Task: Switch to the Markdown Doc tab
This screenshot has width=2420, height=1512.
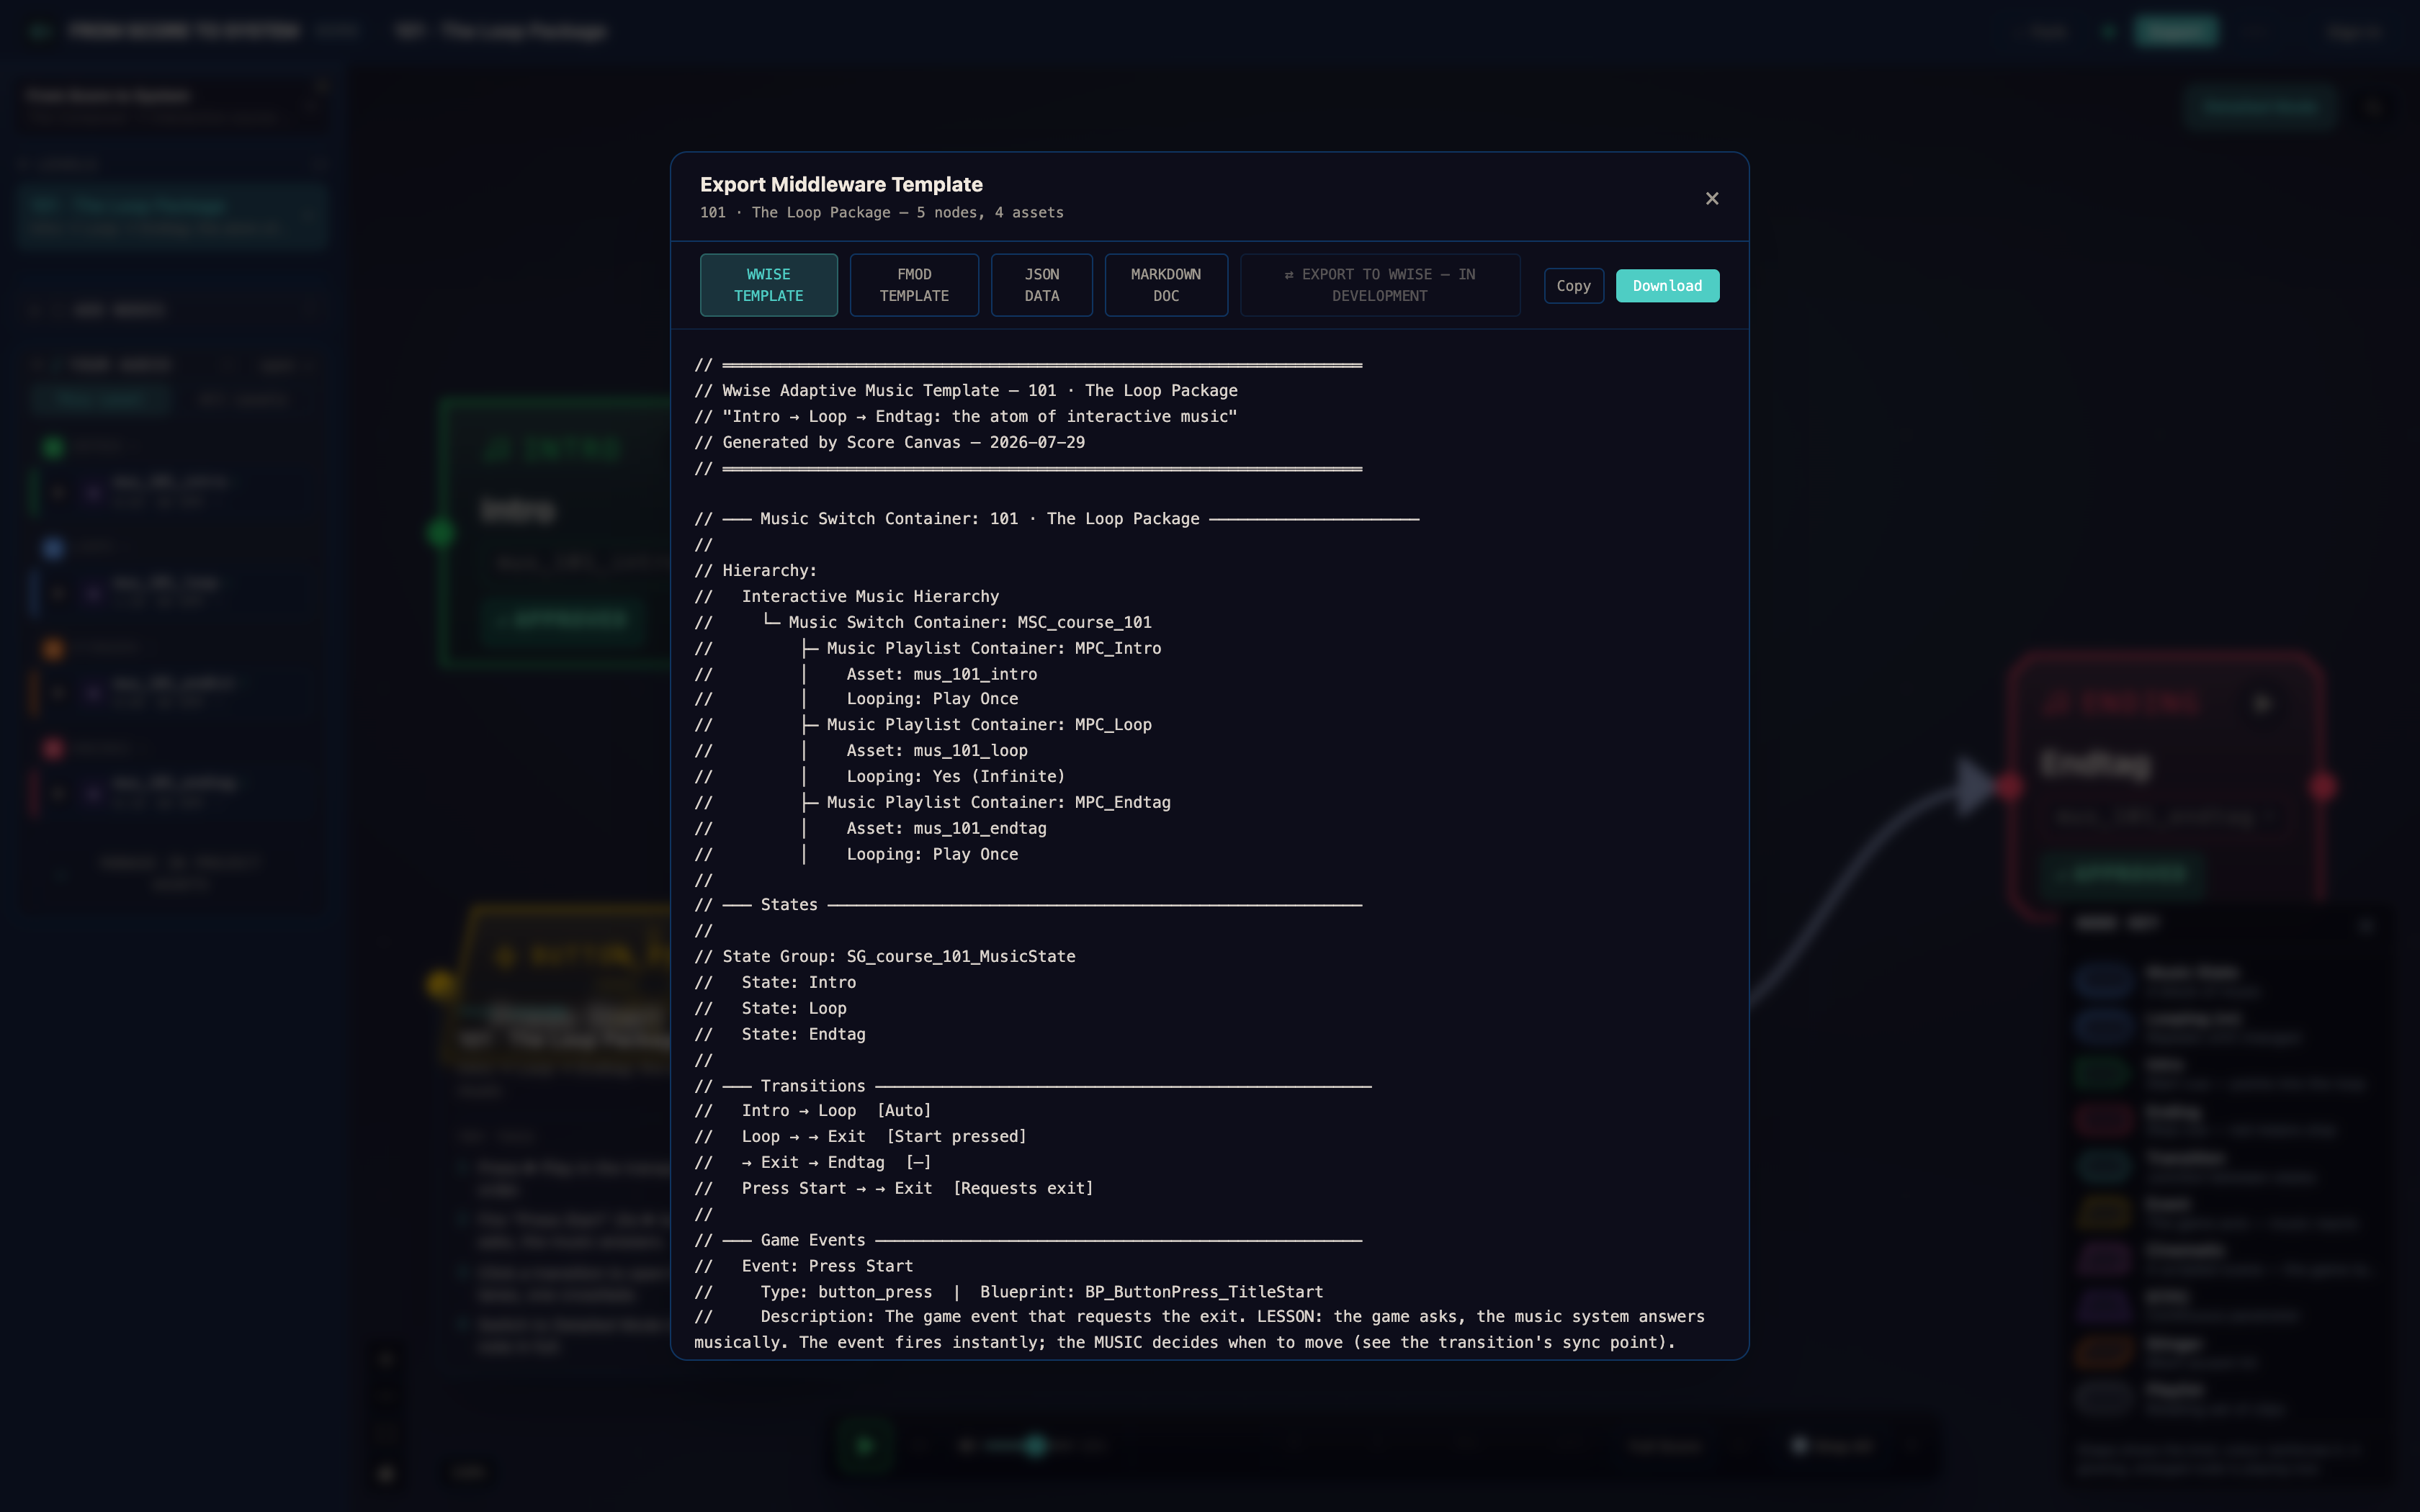Action: [x=1166, y=285]
